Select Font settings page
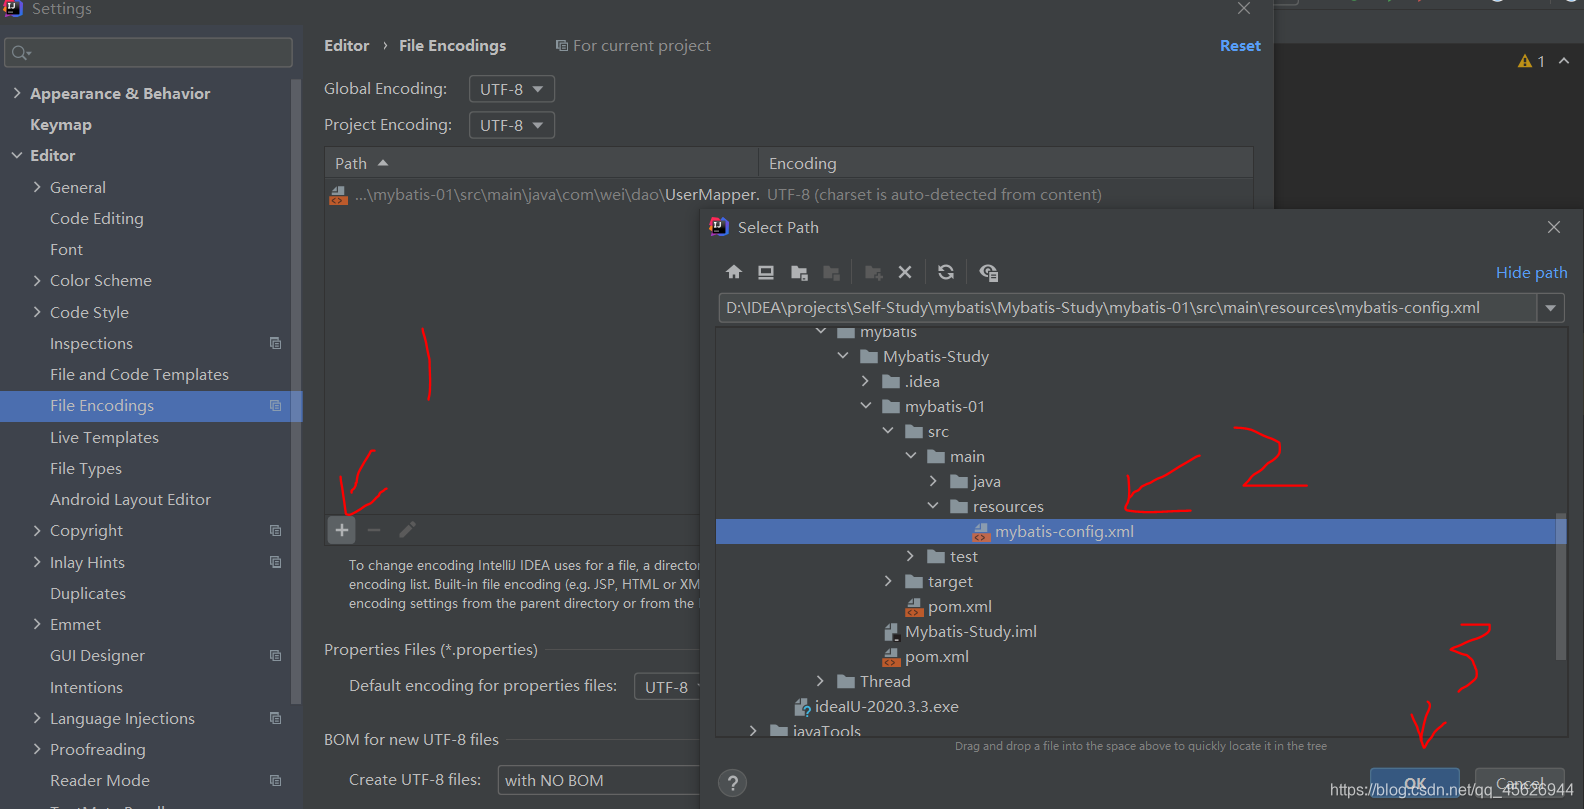 point(66,249)
